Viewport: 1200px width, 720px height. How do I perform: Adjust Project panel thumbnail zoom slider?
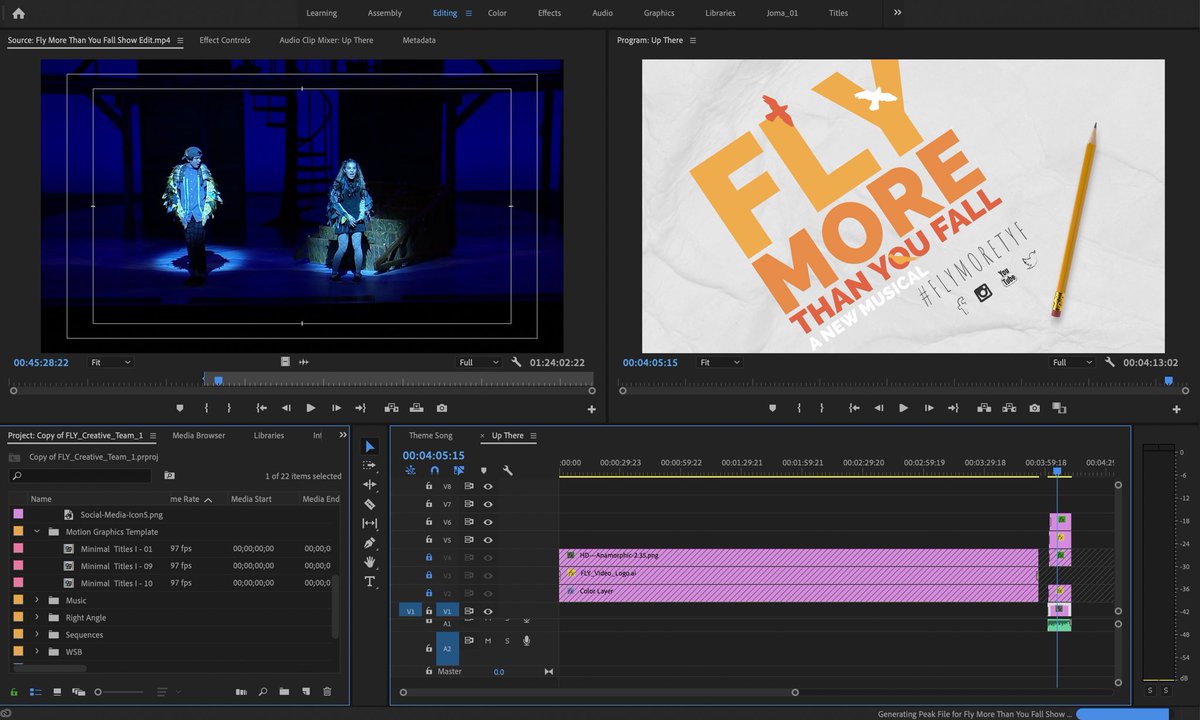(x=120, y=692)
